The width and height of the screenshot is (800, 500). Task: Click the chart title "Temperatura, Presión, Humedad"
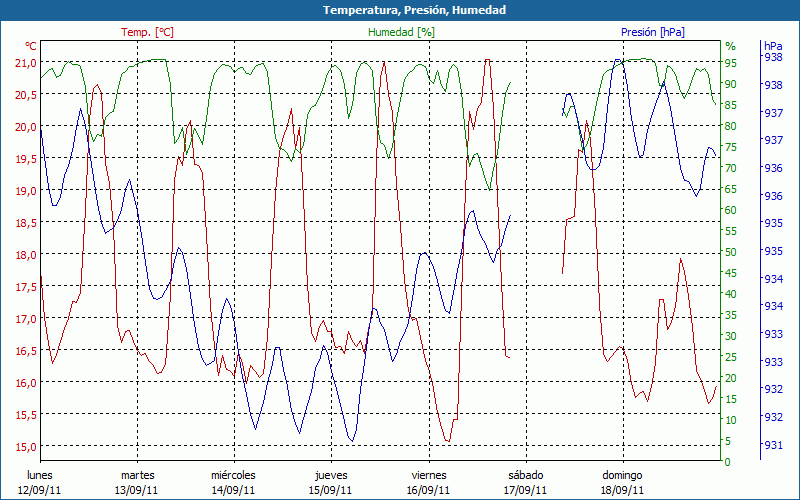click(x=400, y=10)
